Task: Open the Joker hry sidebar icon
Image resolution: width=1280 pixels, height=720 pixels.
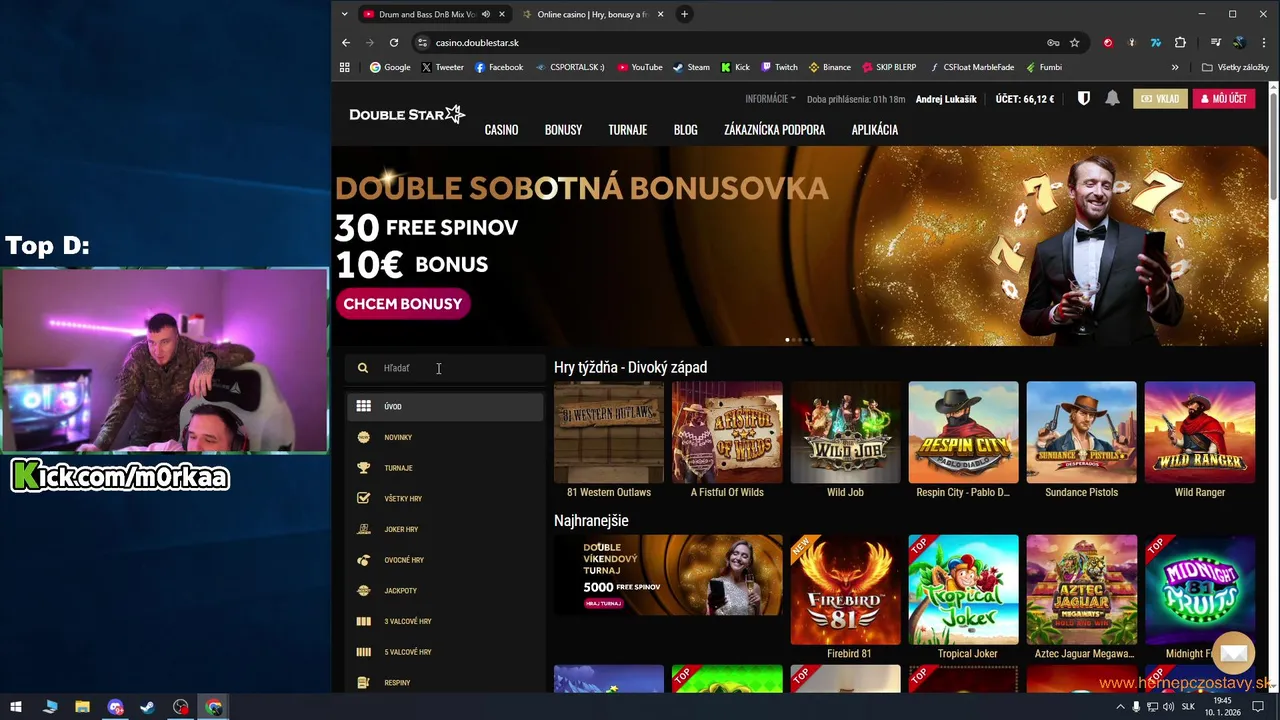Action: [363, 529]
